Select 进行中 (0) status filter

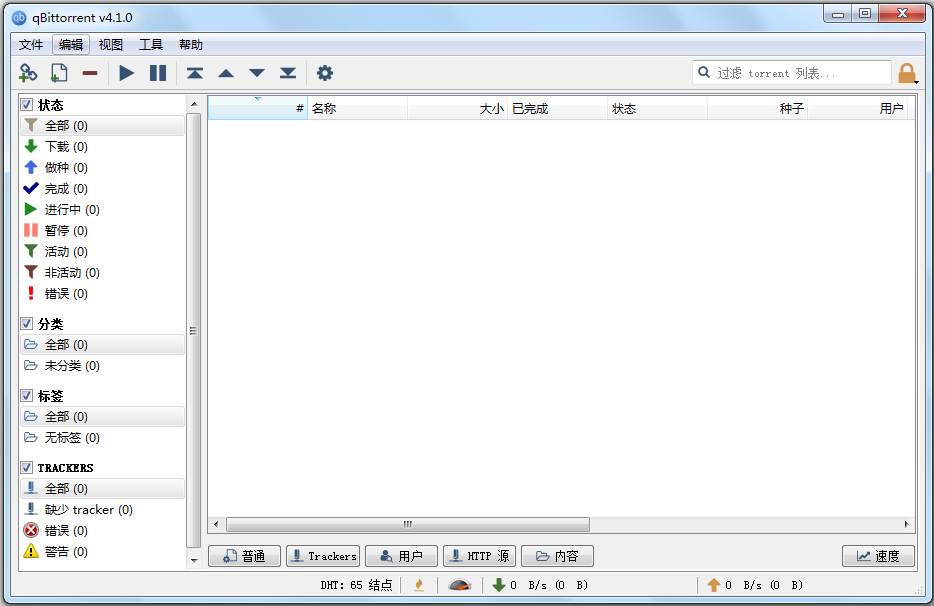[x=102, y=209]
